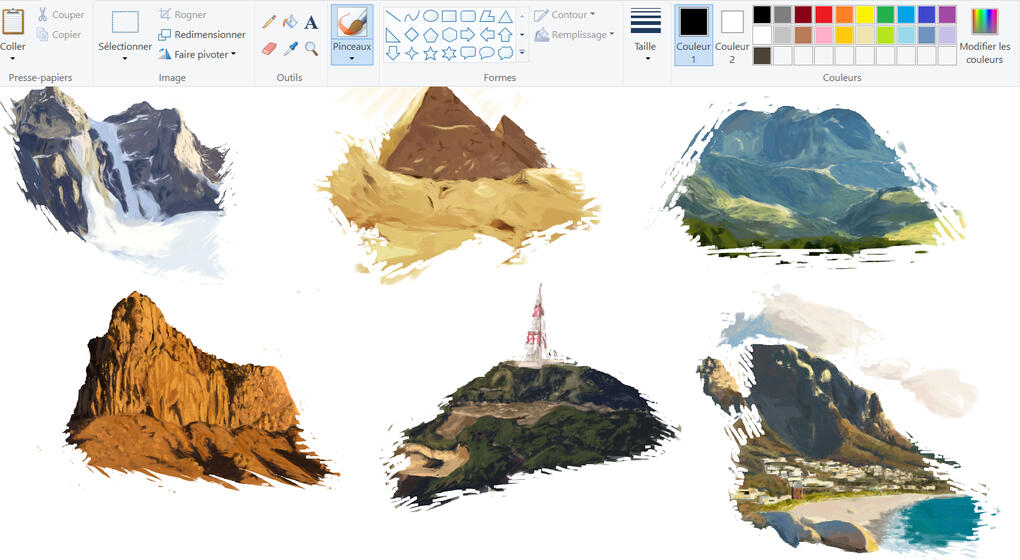Activate the Text tool
Image resolution: width=1020 pixels, height=560 pixels.
tap(311, 22)
